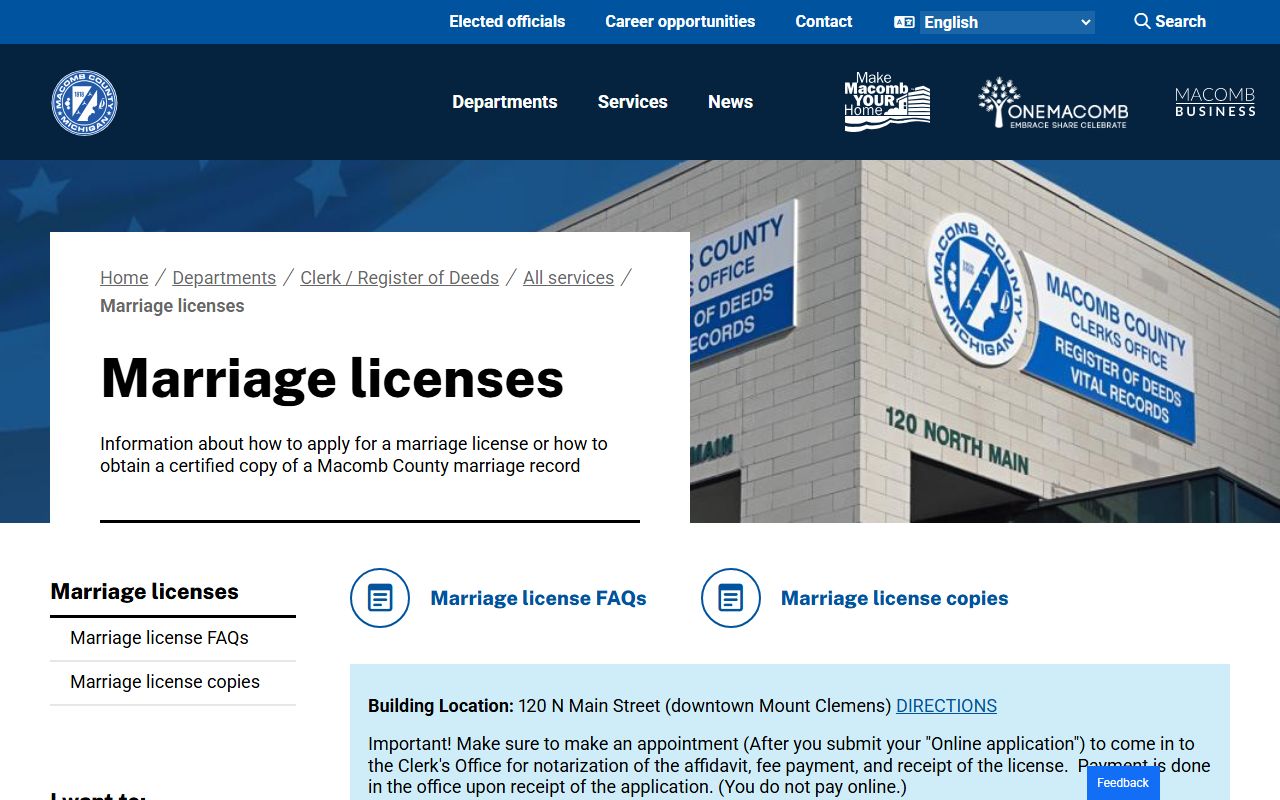Open the Departments menu
This screenshot has height=800, width=1280.
tap(505, 102)
